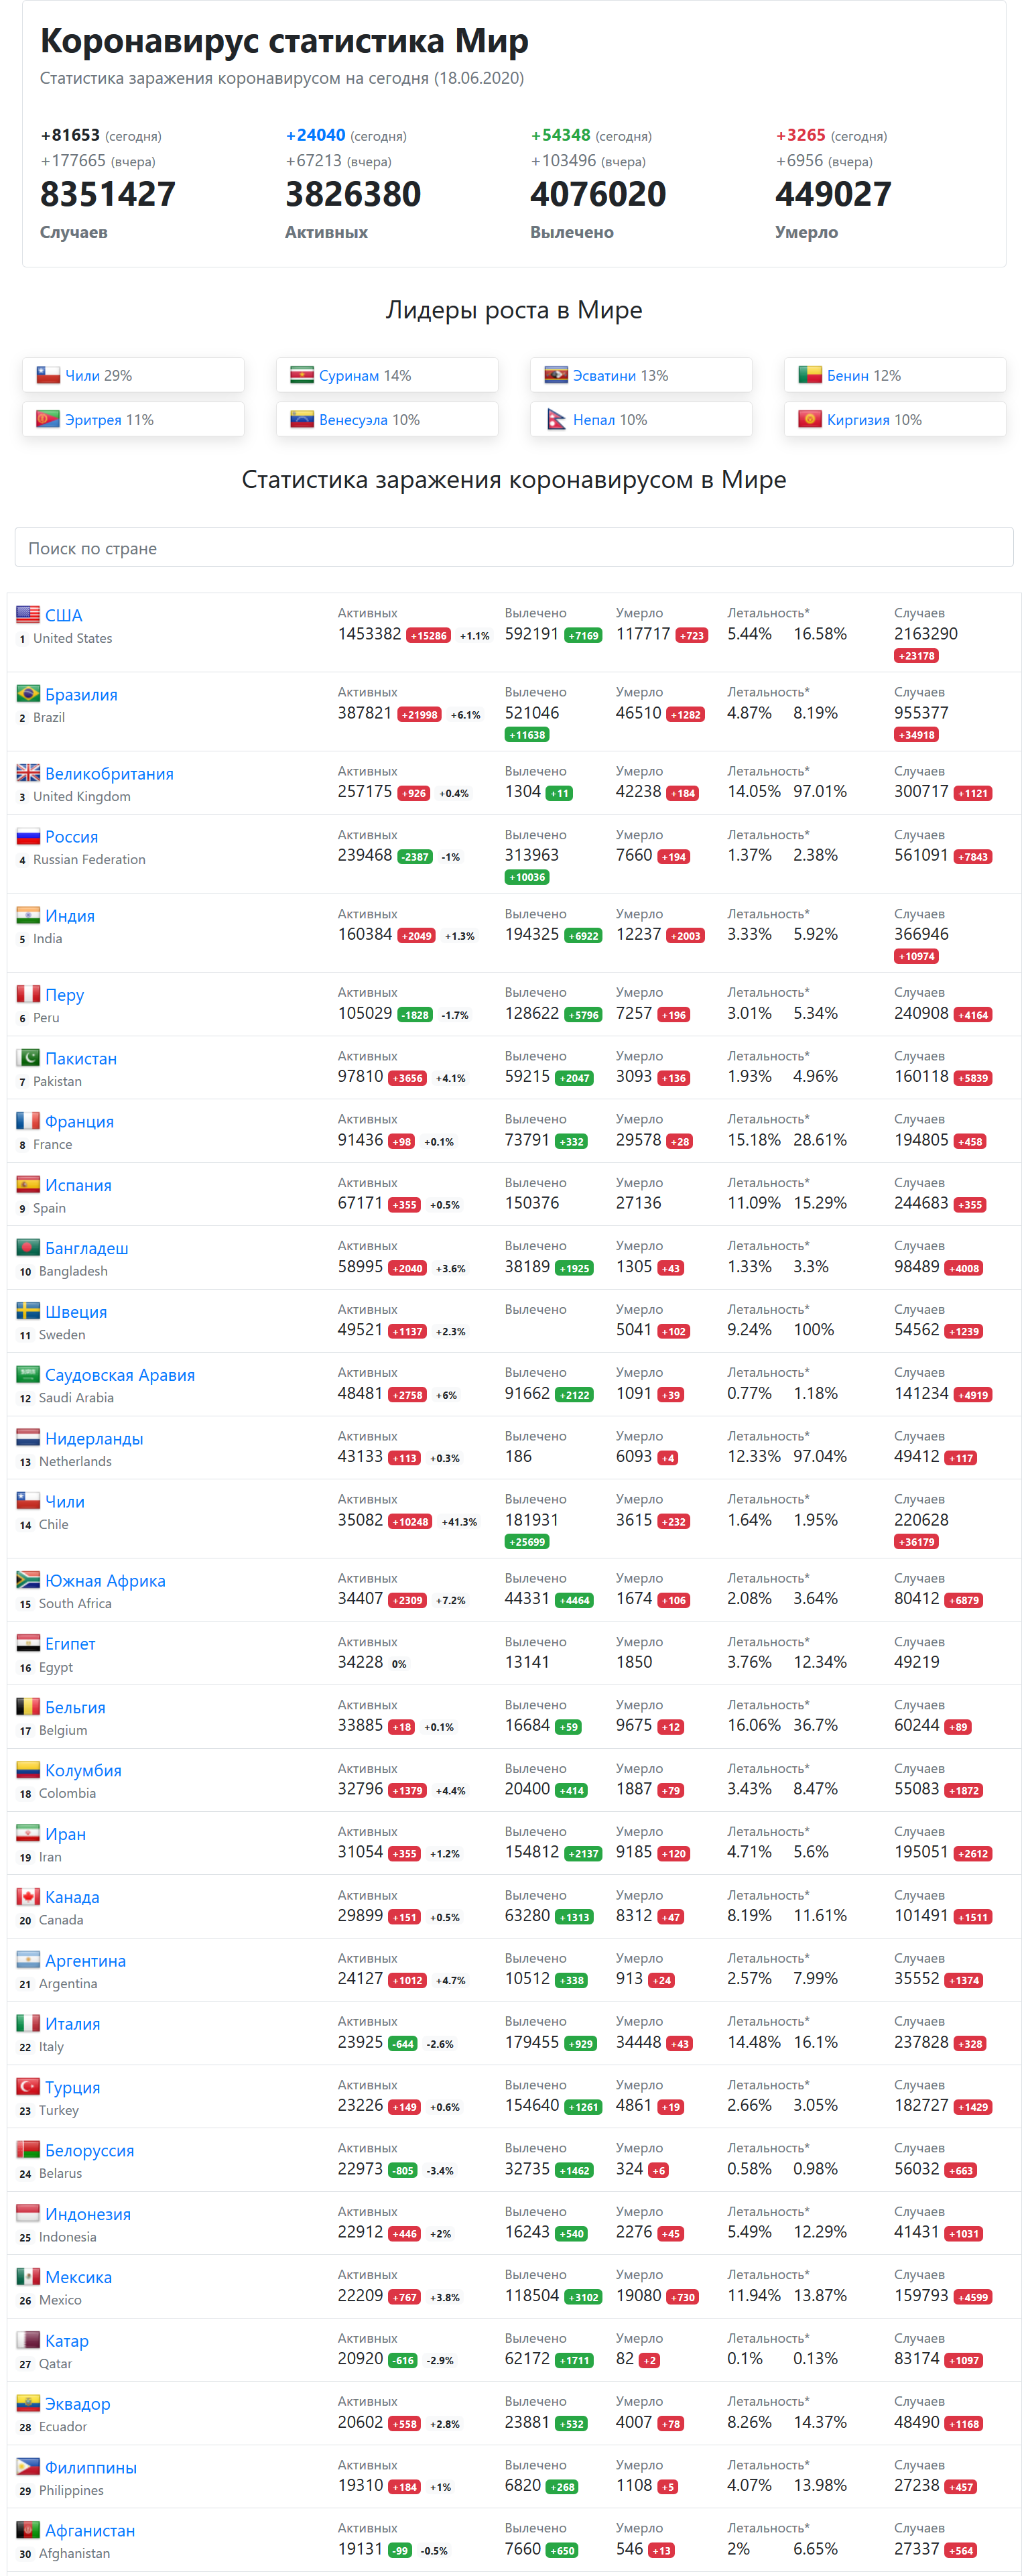This screenshot has height=2576, width=1026.
Task: Click the Philippines flag icon
Action: pyautogui.click(x=28, y=2467)
